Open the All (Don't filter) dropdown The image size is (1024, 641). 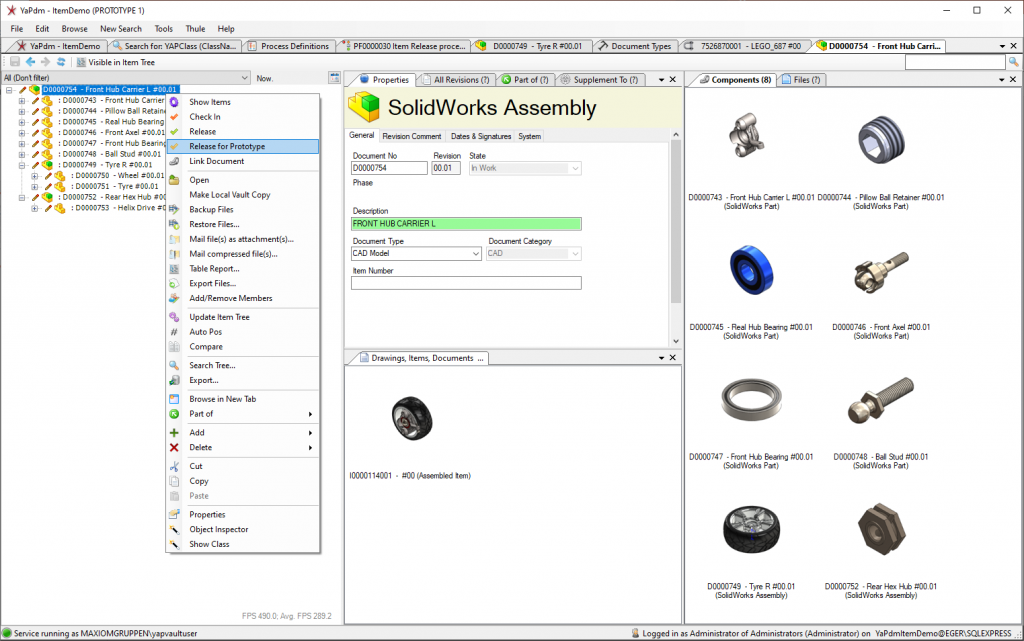tap(244, 78)
